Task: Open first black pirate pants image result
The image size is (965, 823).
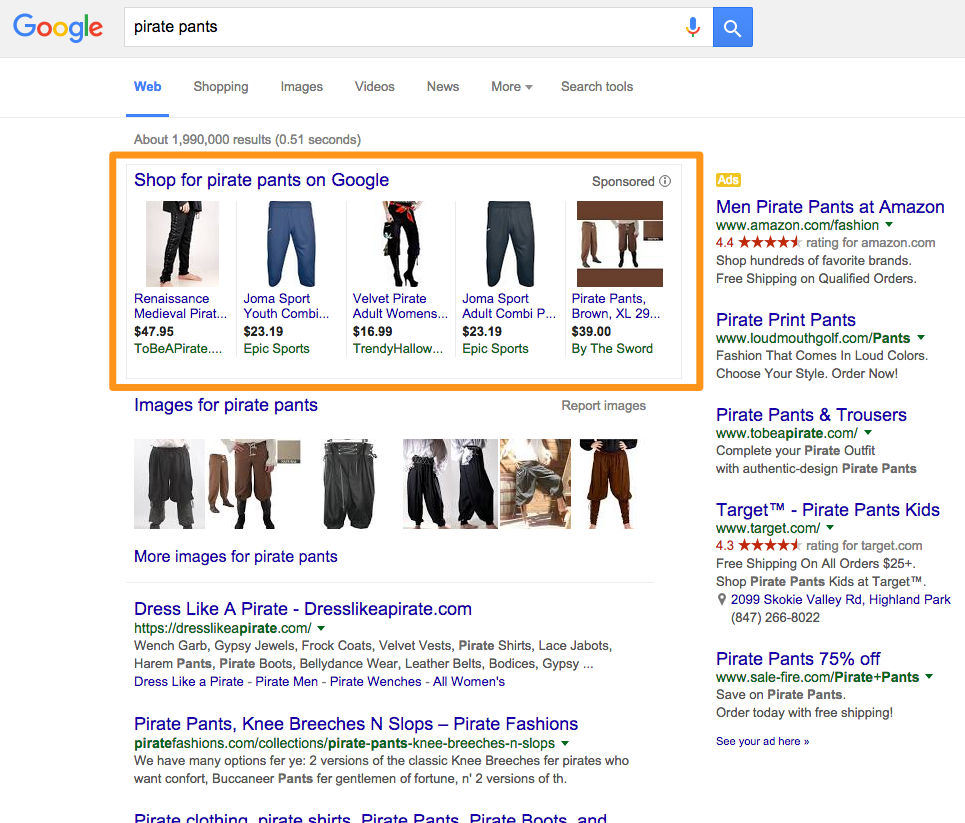Action: (x=169, y=484)
